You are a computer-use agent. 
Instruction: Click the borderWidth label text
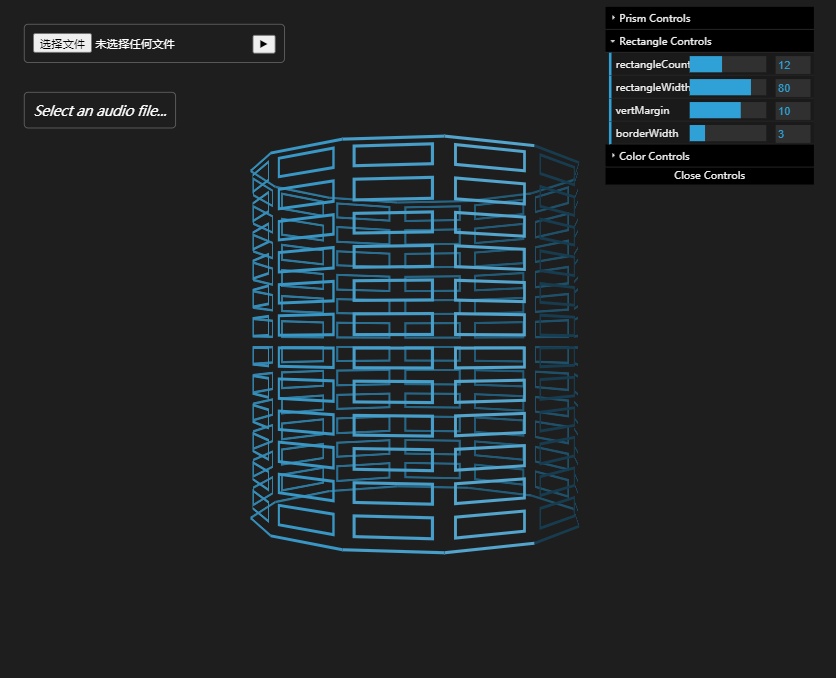coord(647,134)
